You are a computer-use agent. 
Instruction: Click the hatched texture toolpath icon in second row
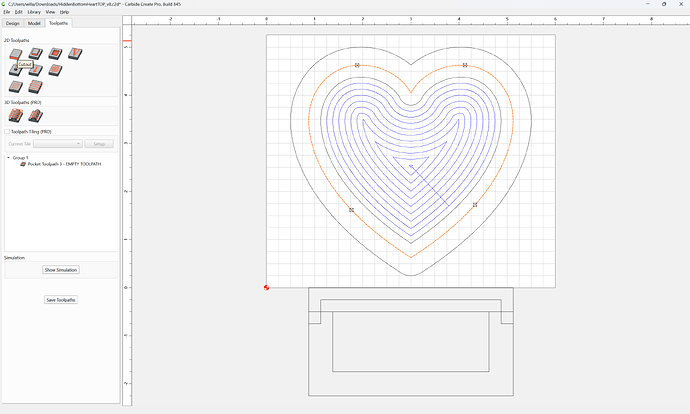click(55, 70)
